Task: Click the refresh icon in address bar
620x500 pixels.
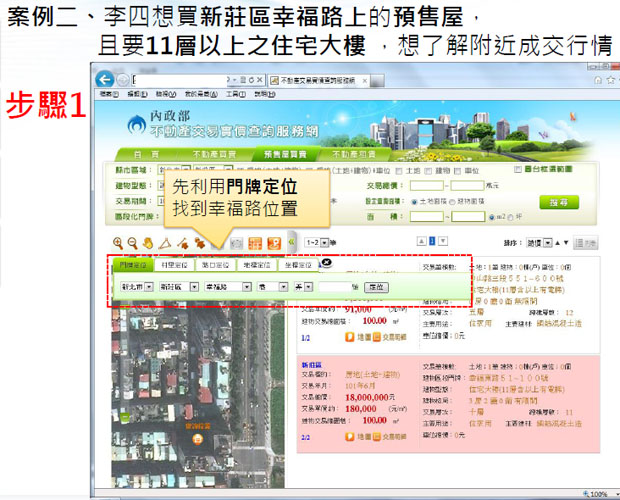Action: pyautogui.click(x=251, y=80)
